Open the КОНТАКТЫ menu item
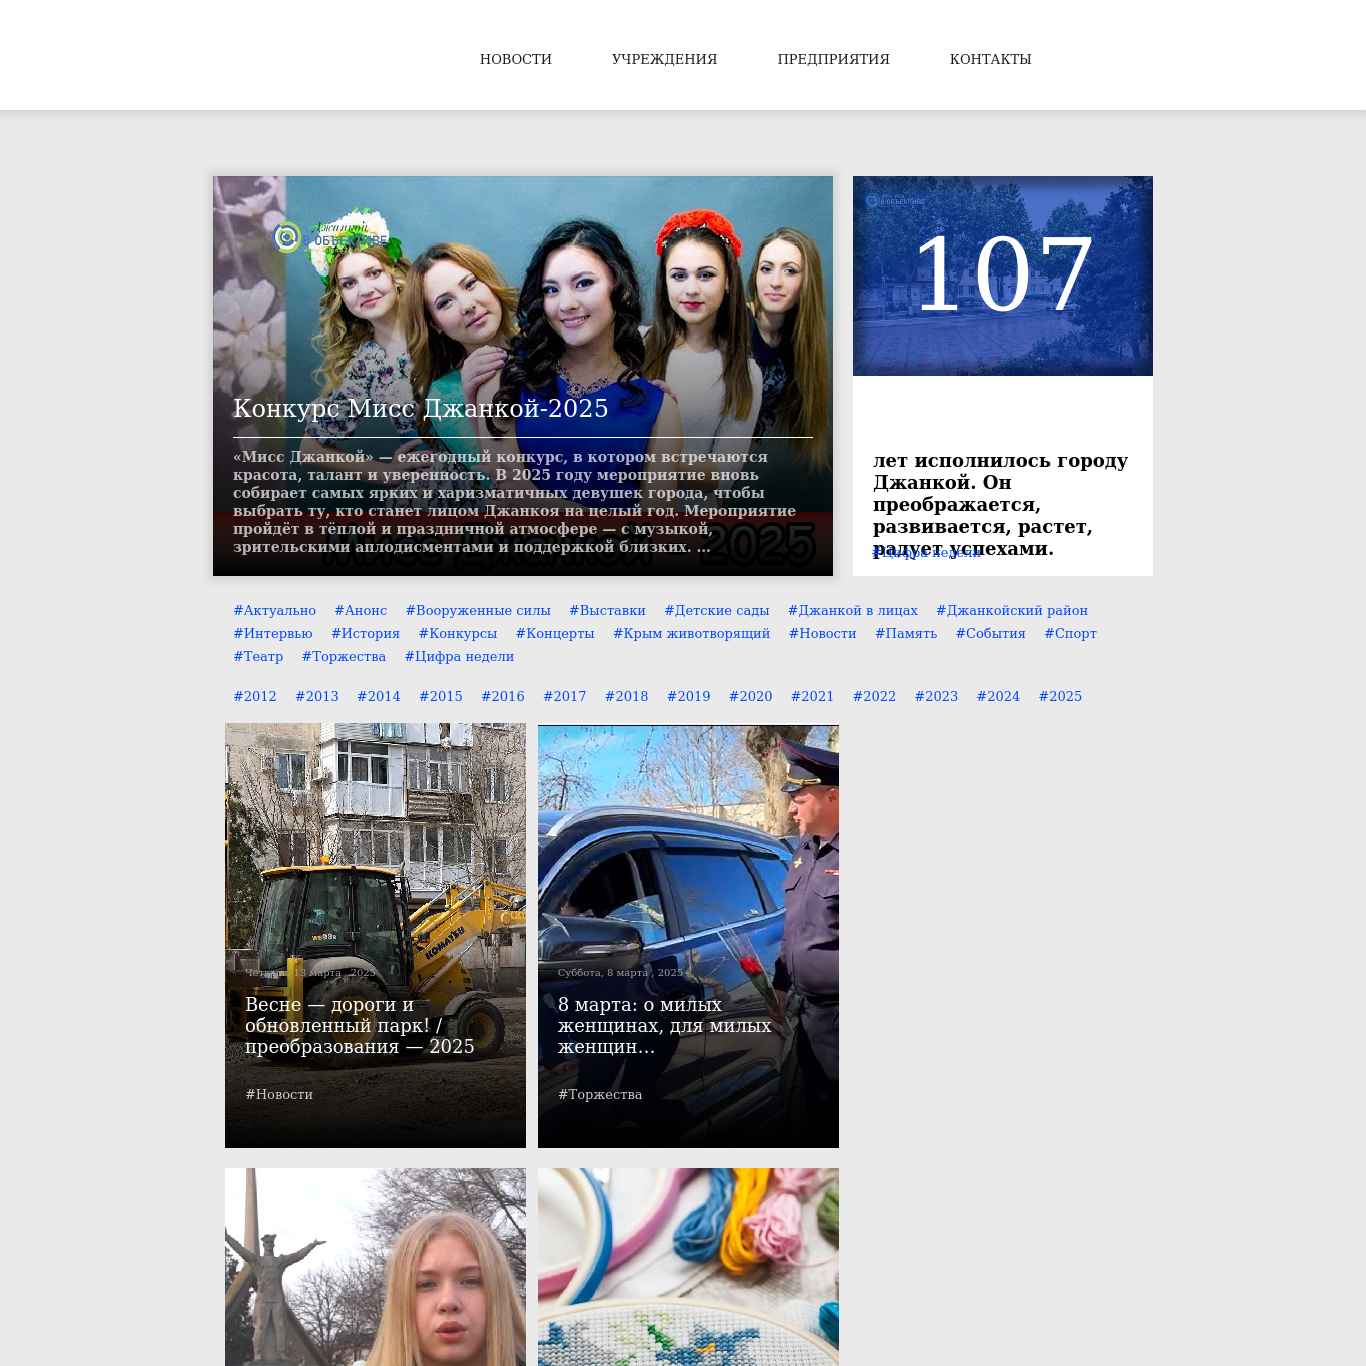1366x1366 pixels. tap(990, 59)
